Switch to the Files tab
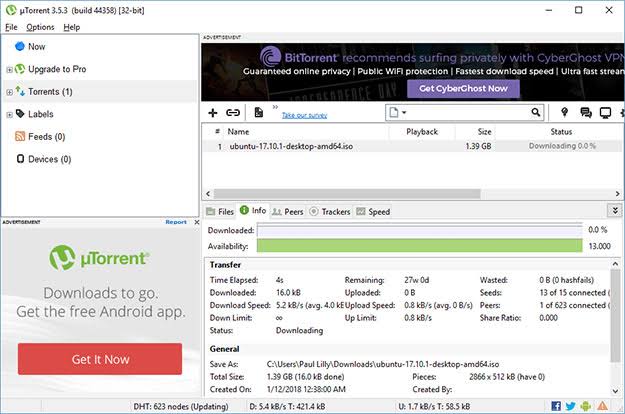The image size is (625, 414). tap(220, 212)
